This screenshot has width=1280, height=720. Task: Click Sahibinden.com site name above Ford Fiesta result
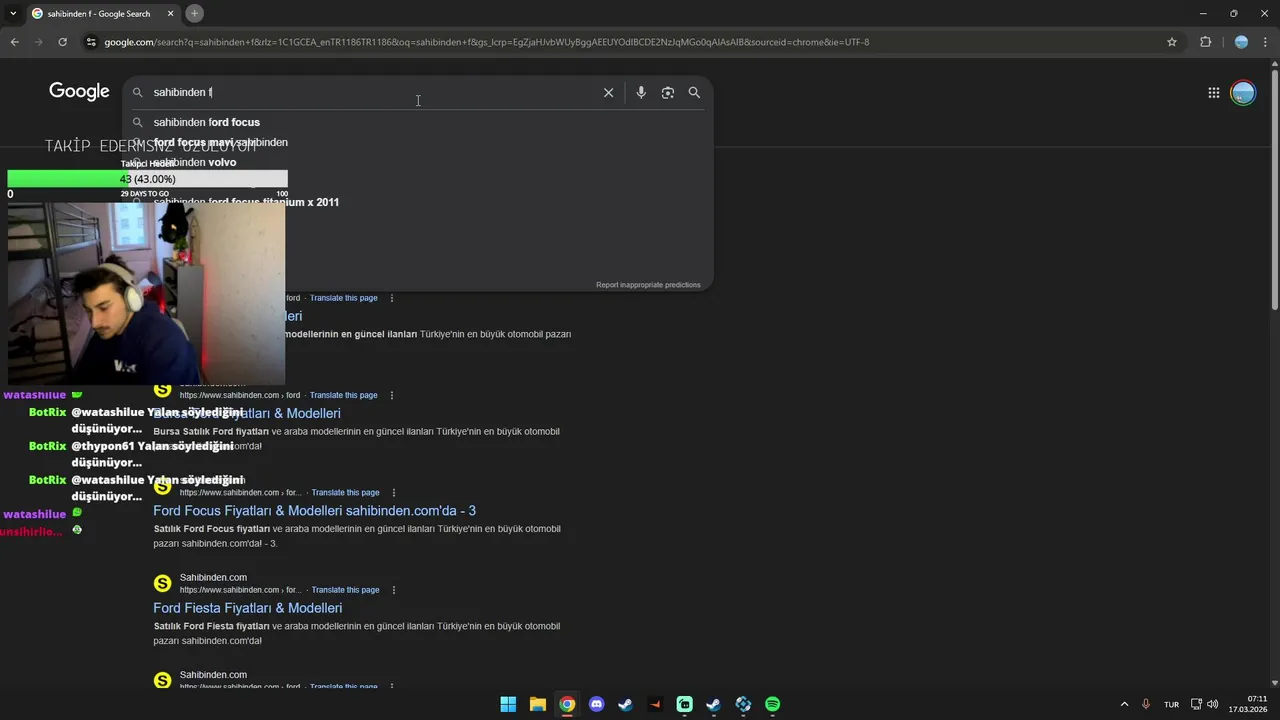coord(213,577)
